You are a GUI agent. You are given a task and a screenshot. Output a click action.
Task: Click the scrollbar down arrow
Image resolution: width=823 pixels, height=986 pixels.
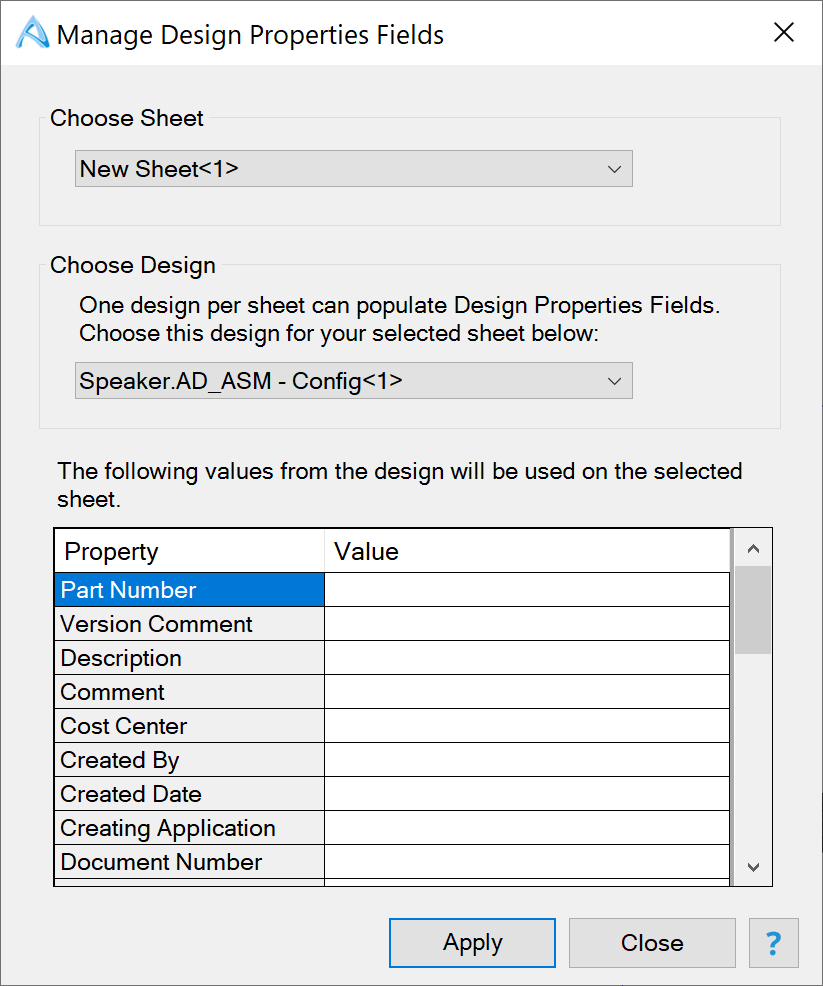pyautogui.click(x=753, y=867)
